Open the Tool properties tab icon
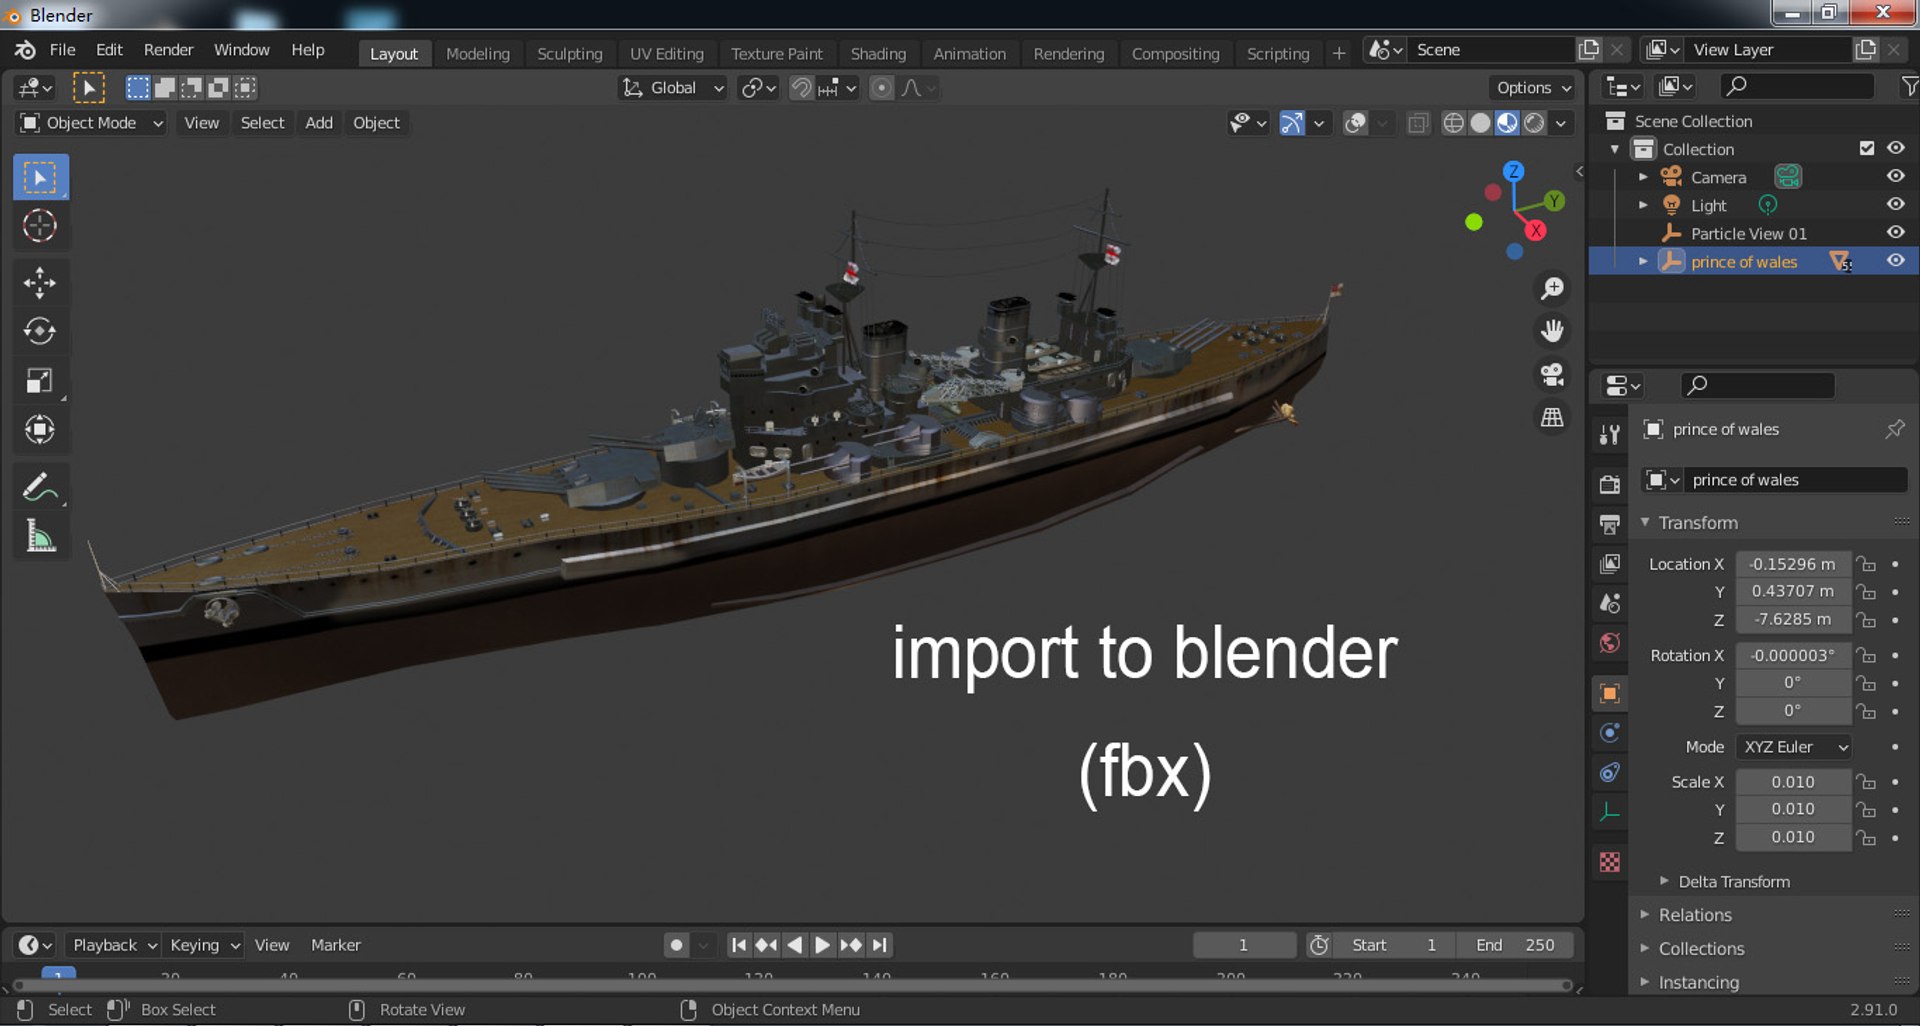Viewport: 1920px width, 1026px height. [x=1609, y=434]
